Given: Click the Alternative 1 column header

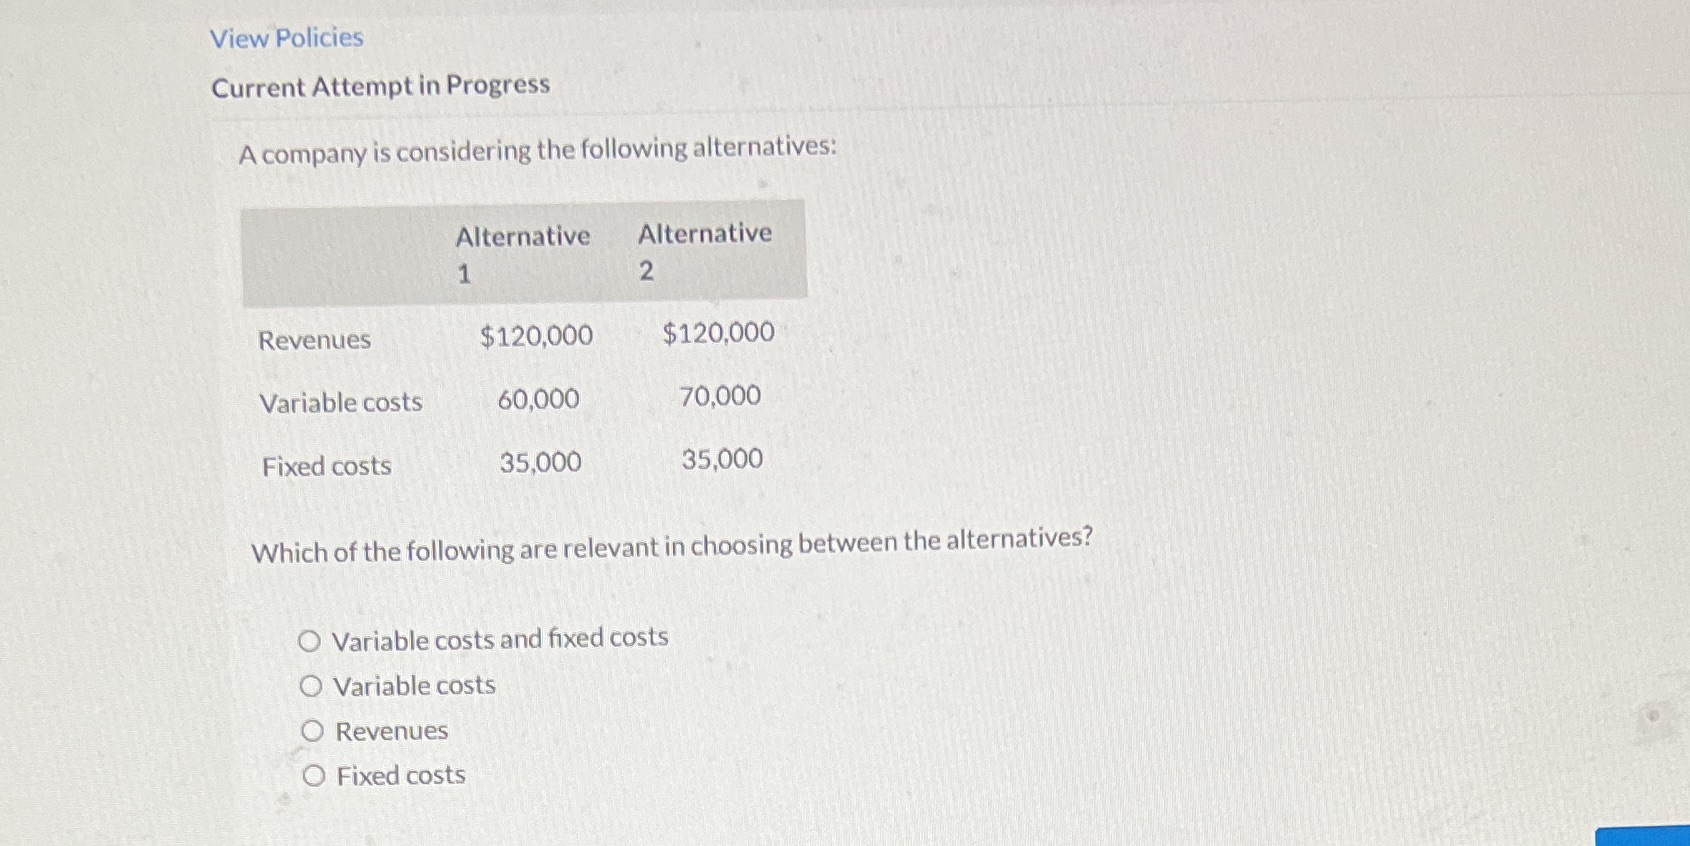Looking at the screenshot, I should pos(522,251).
